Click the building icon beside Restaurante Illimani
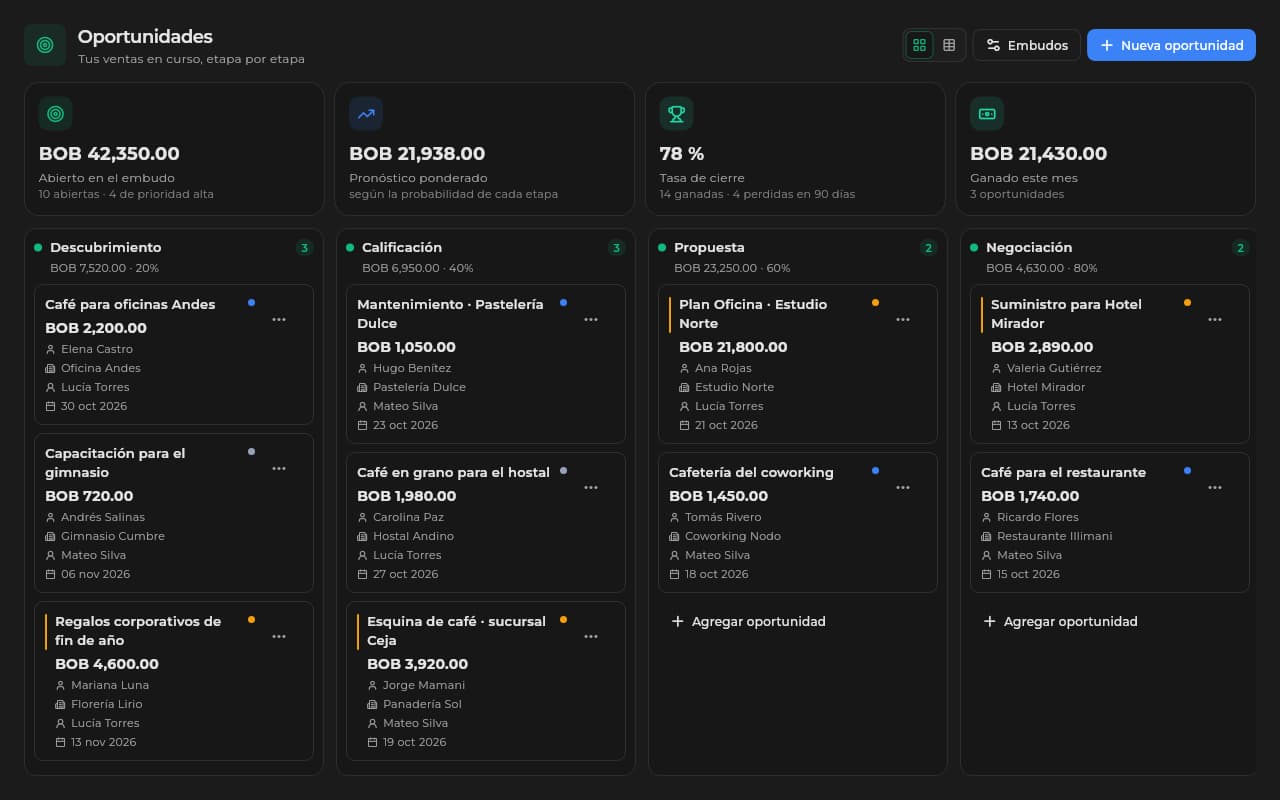Viewport: 1280px width, 800px height. pyautogui.click(x=986, y=536)
